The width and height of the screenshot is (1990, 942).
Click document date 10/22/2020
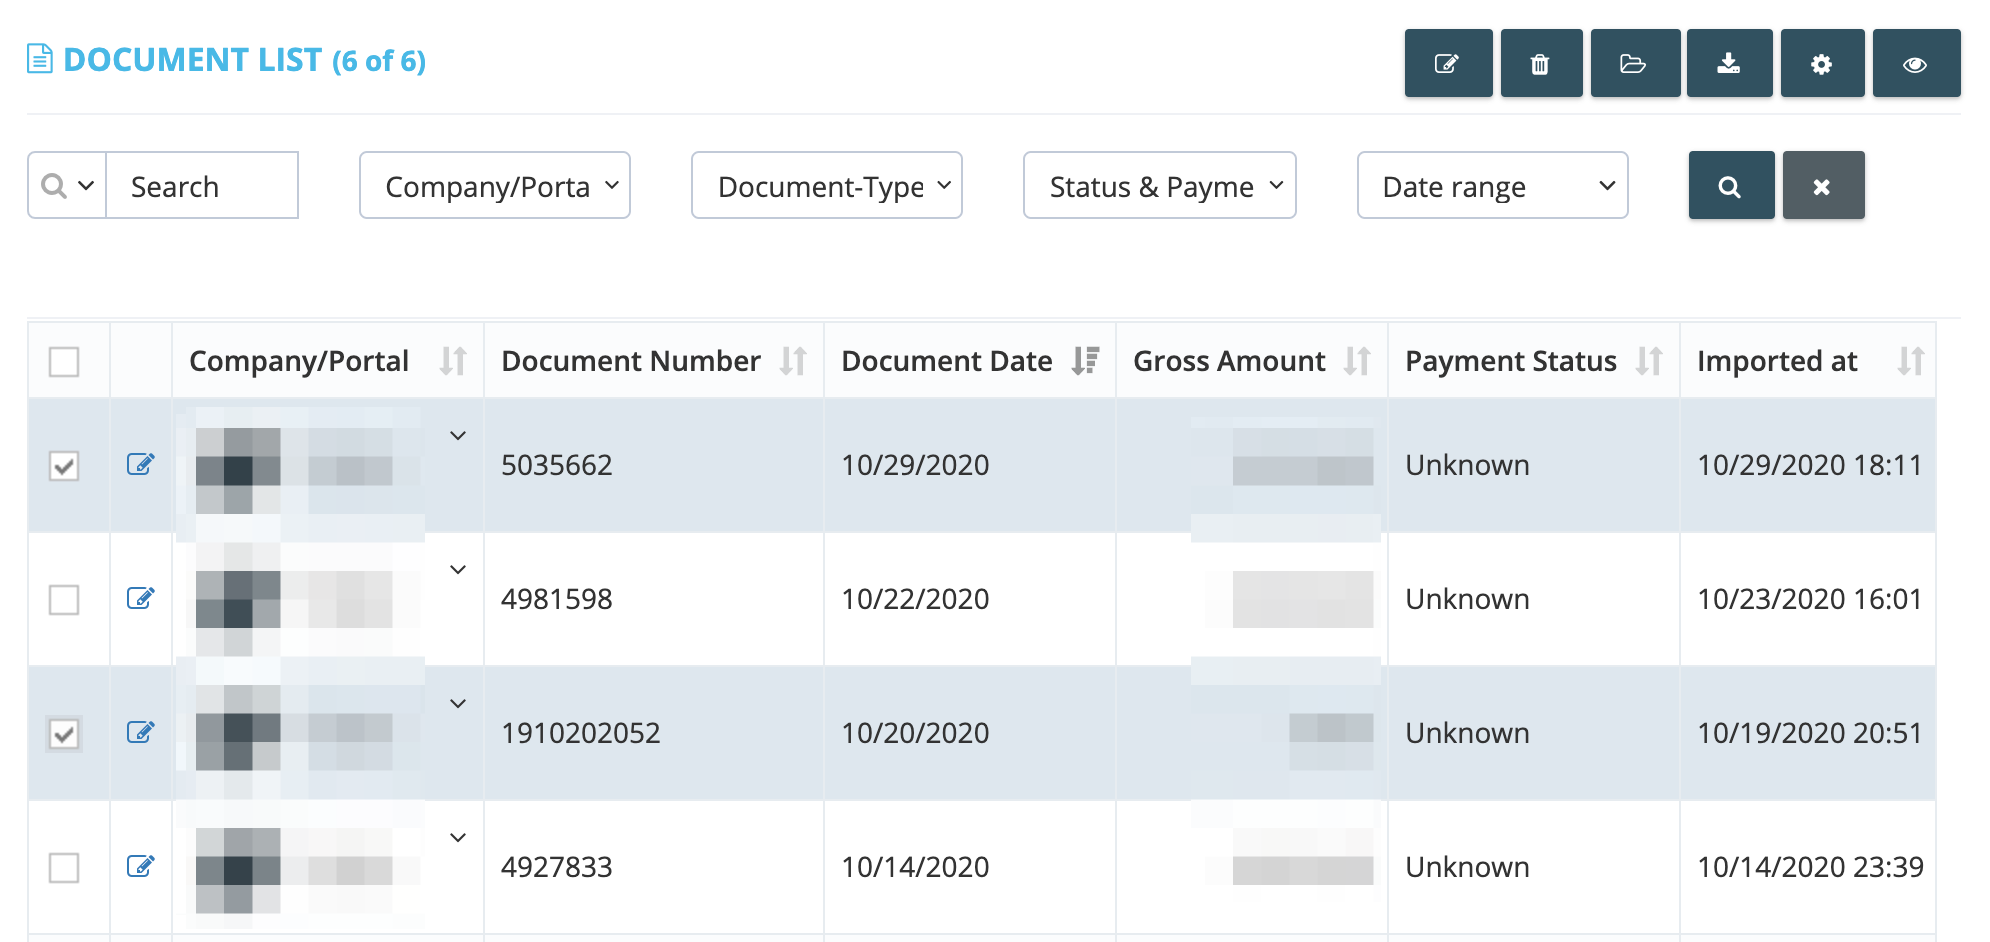(x=915, y=599)
